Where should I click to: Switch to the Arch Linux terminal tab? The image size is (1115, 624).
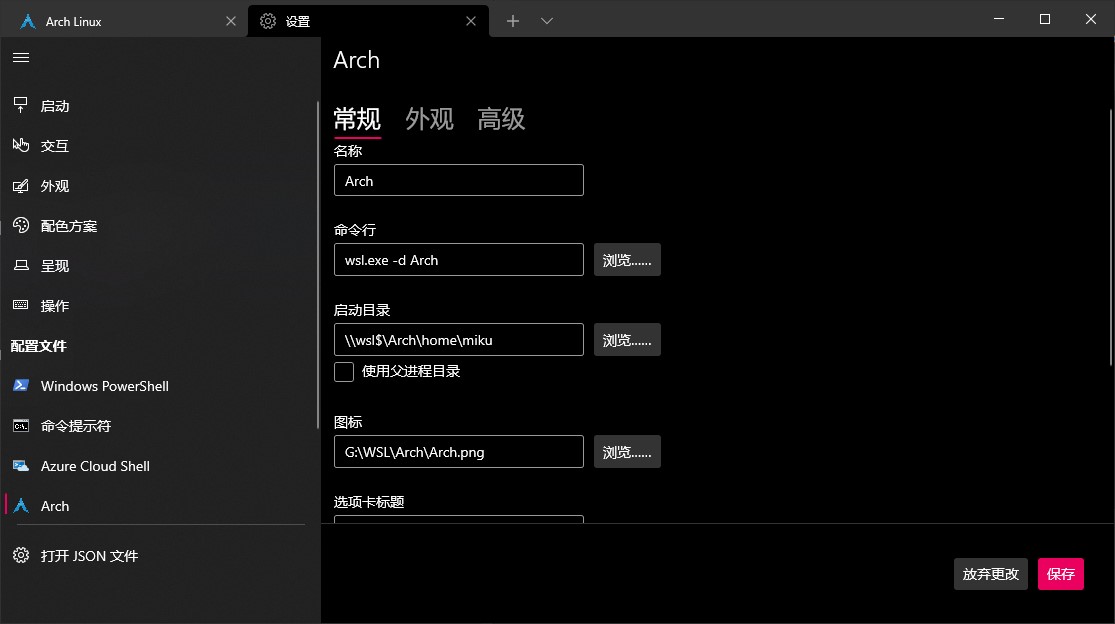[x=124, y=21]
